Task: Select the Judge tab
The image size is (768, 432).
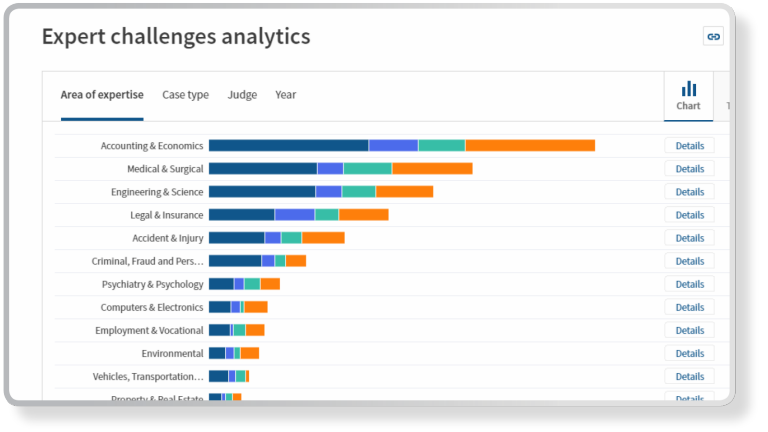Action: [242, 95]
